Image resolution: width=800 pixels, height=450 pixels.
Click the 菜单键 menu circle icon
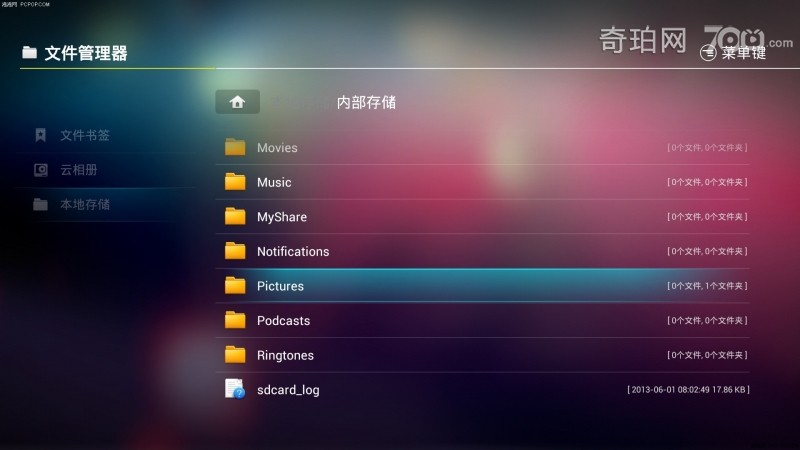coord(708,52)
